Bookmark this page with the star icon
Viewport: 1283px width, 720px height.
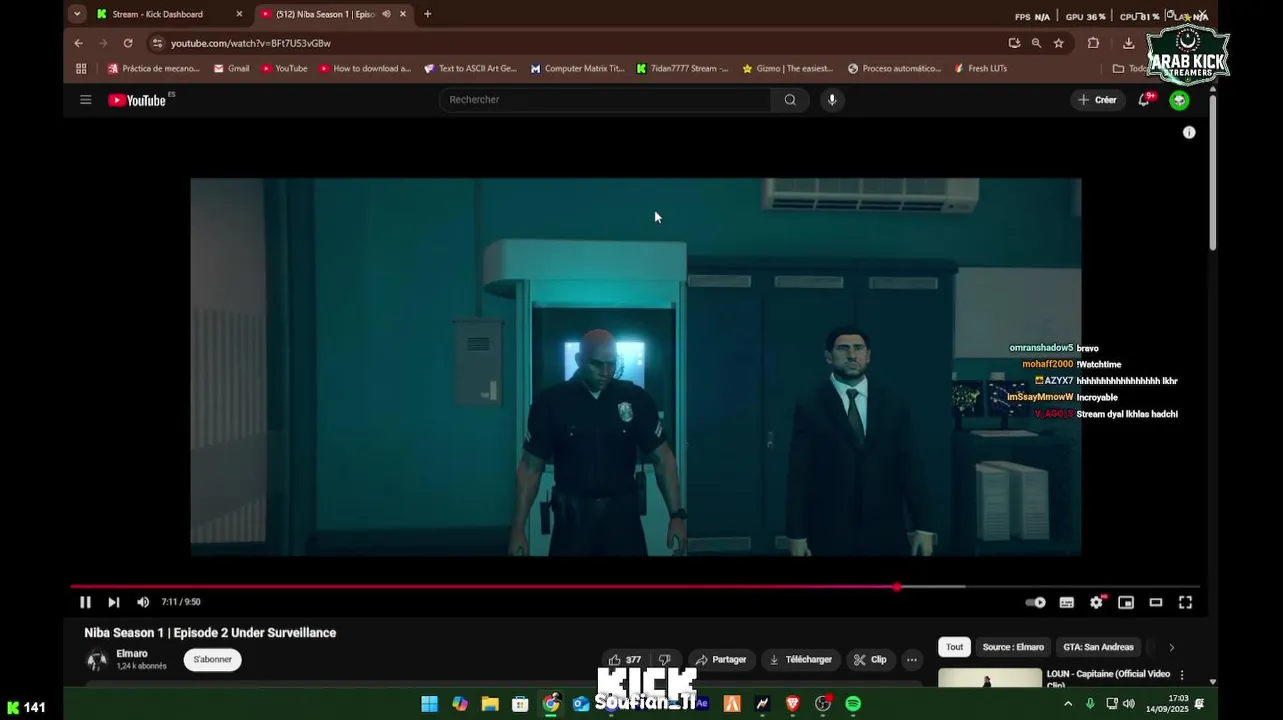click(1059, 43)
